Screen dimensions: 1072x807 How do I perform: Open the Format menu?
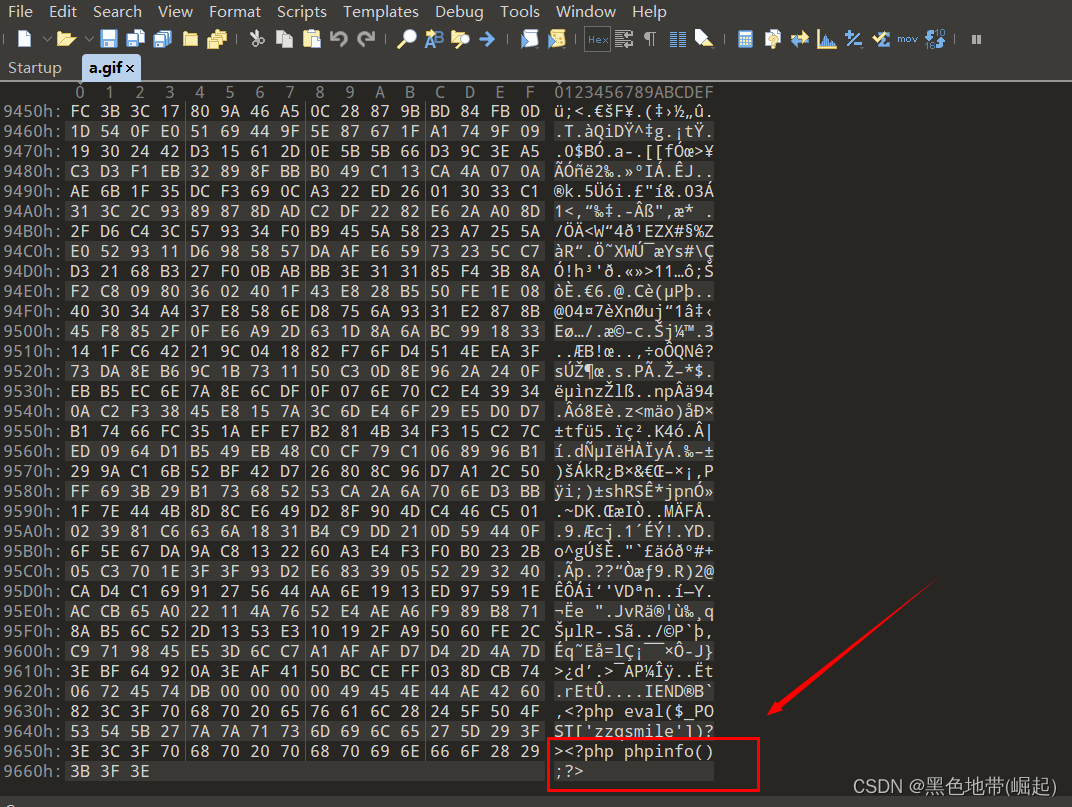pyautogui.click(x=234, y=12)
